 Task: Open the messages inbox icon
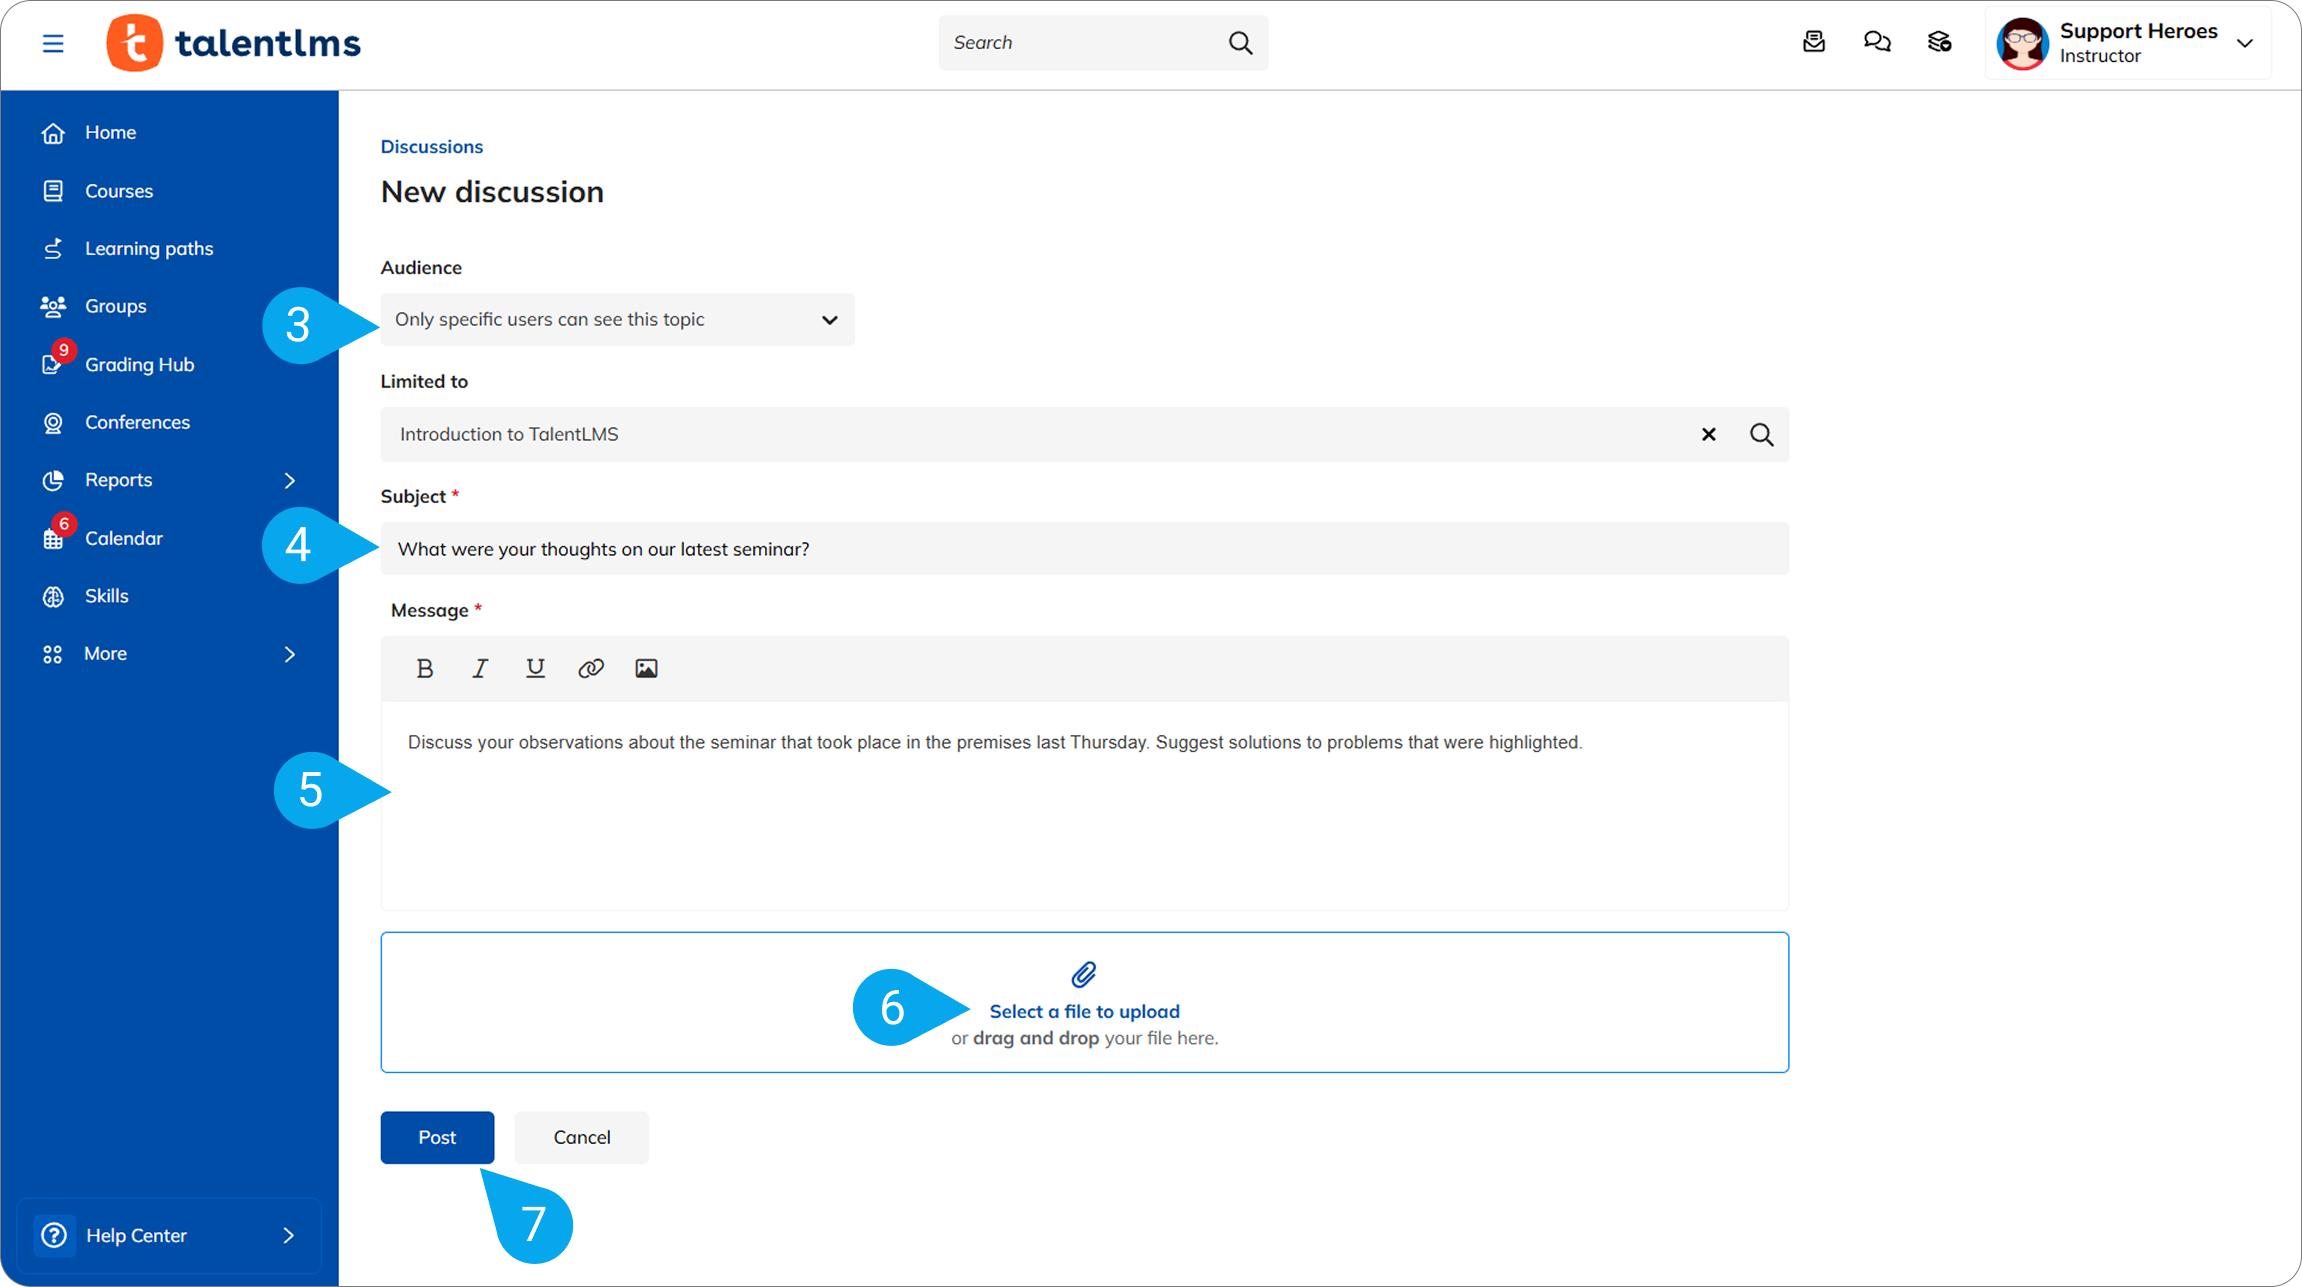click(1813, 42)
